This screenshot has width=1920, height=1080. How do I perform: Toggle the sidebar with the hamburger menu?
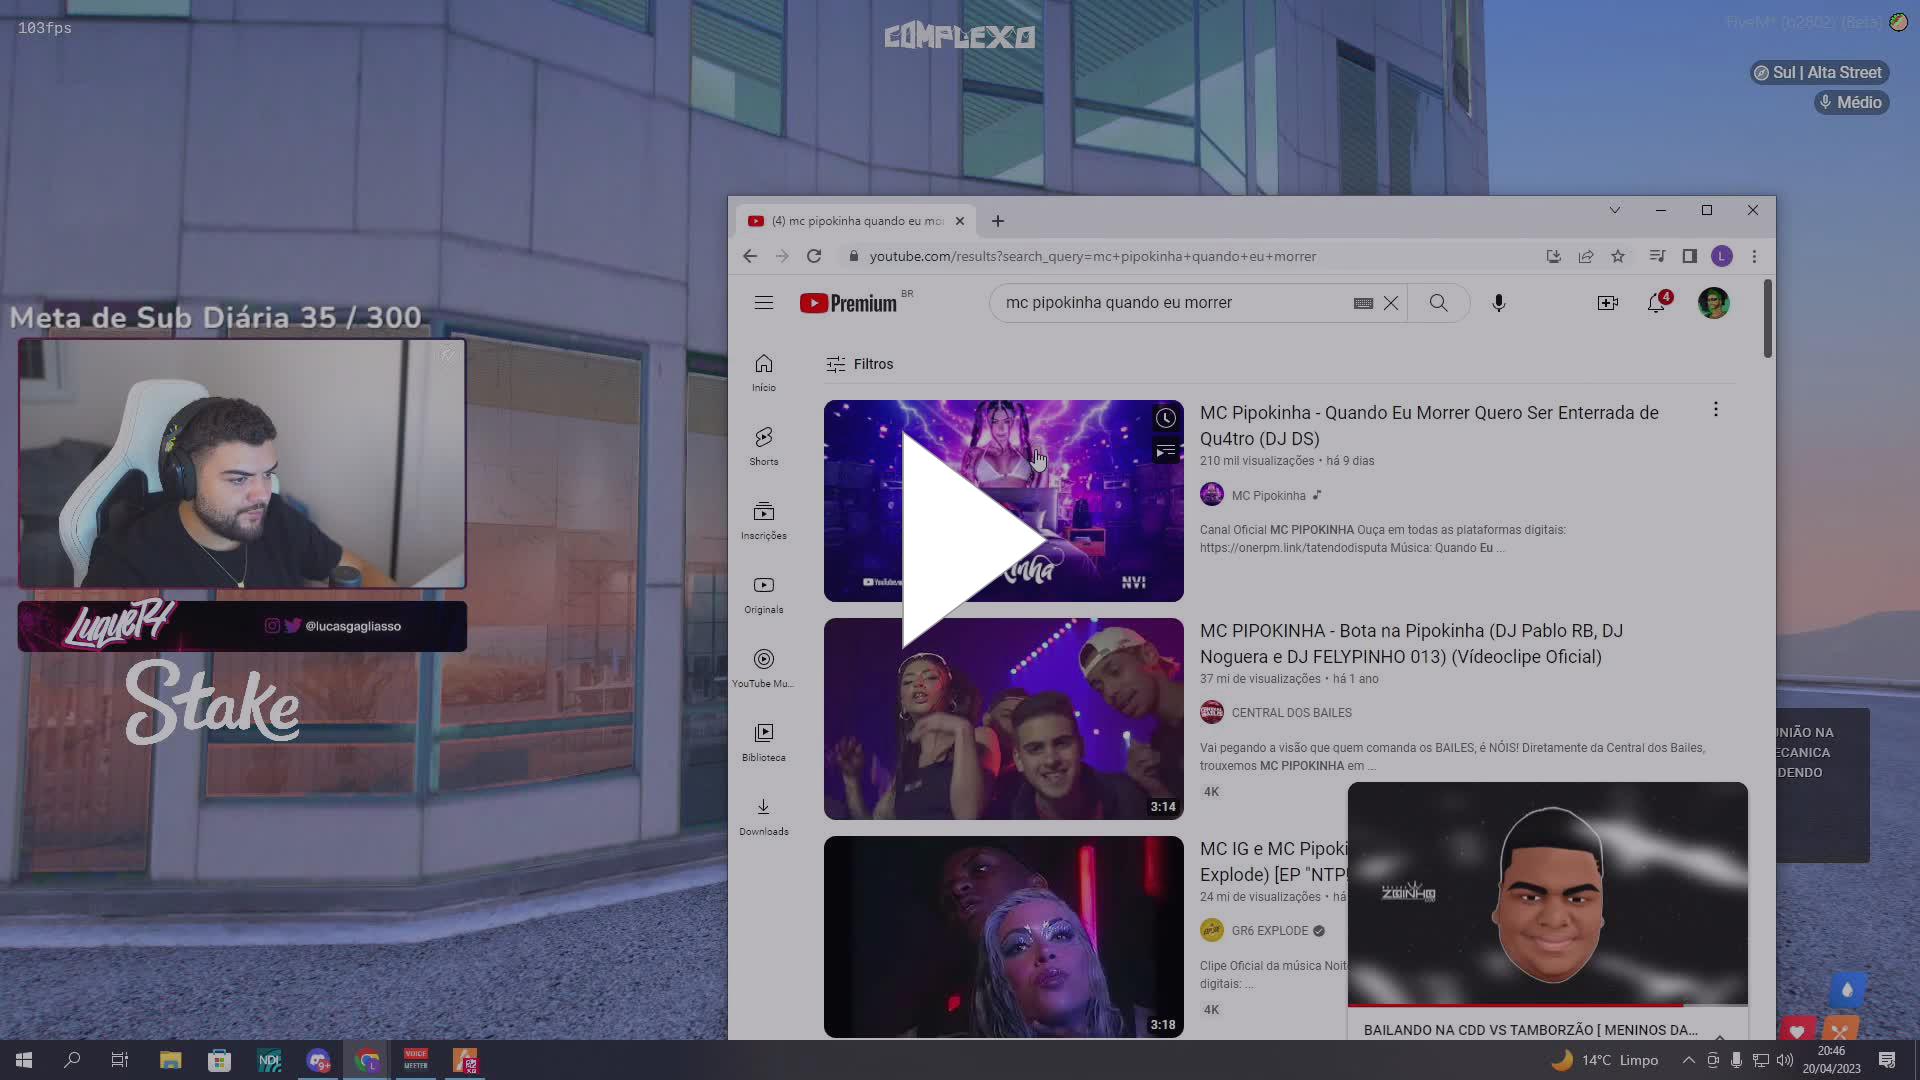[764, 303]
